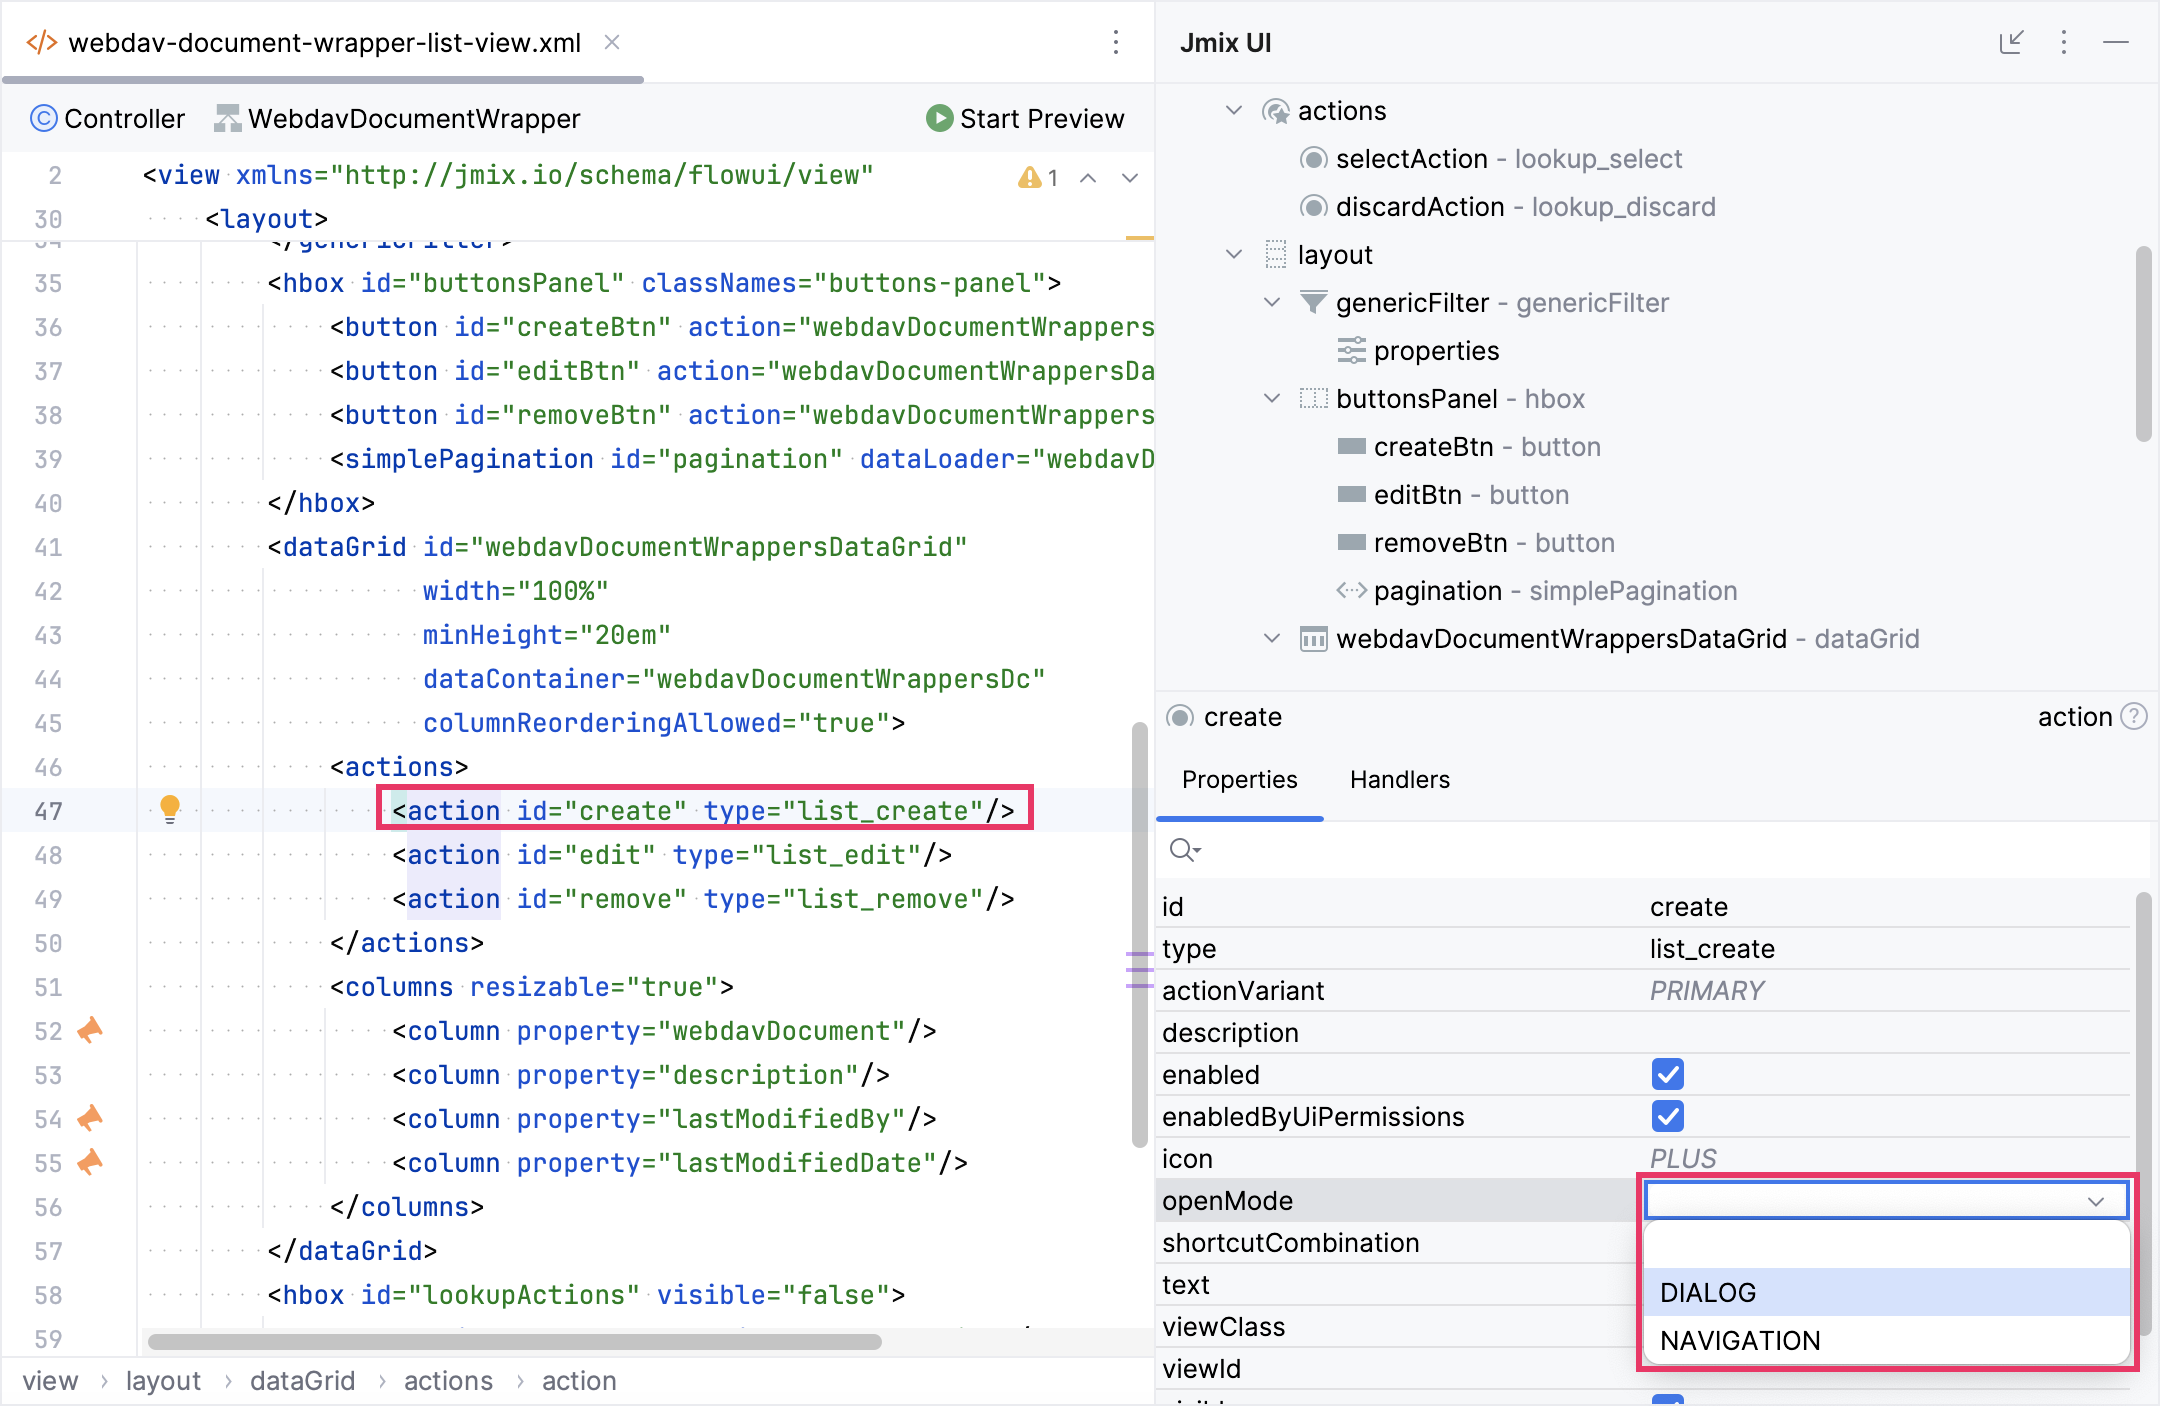The height and width of the screenshot is (1406, 2160).
Task: Collapse the buttonsPanel hbox tree node
Action: (1272, 399)
